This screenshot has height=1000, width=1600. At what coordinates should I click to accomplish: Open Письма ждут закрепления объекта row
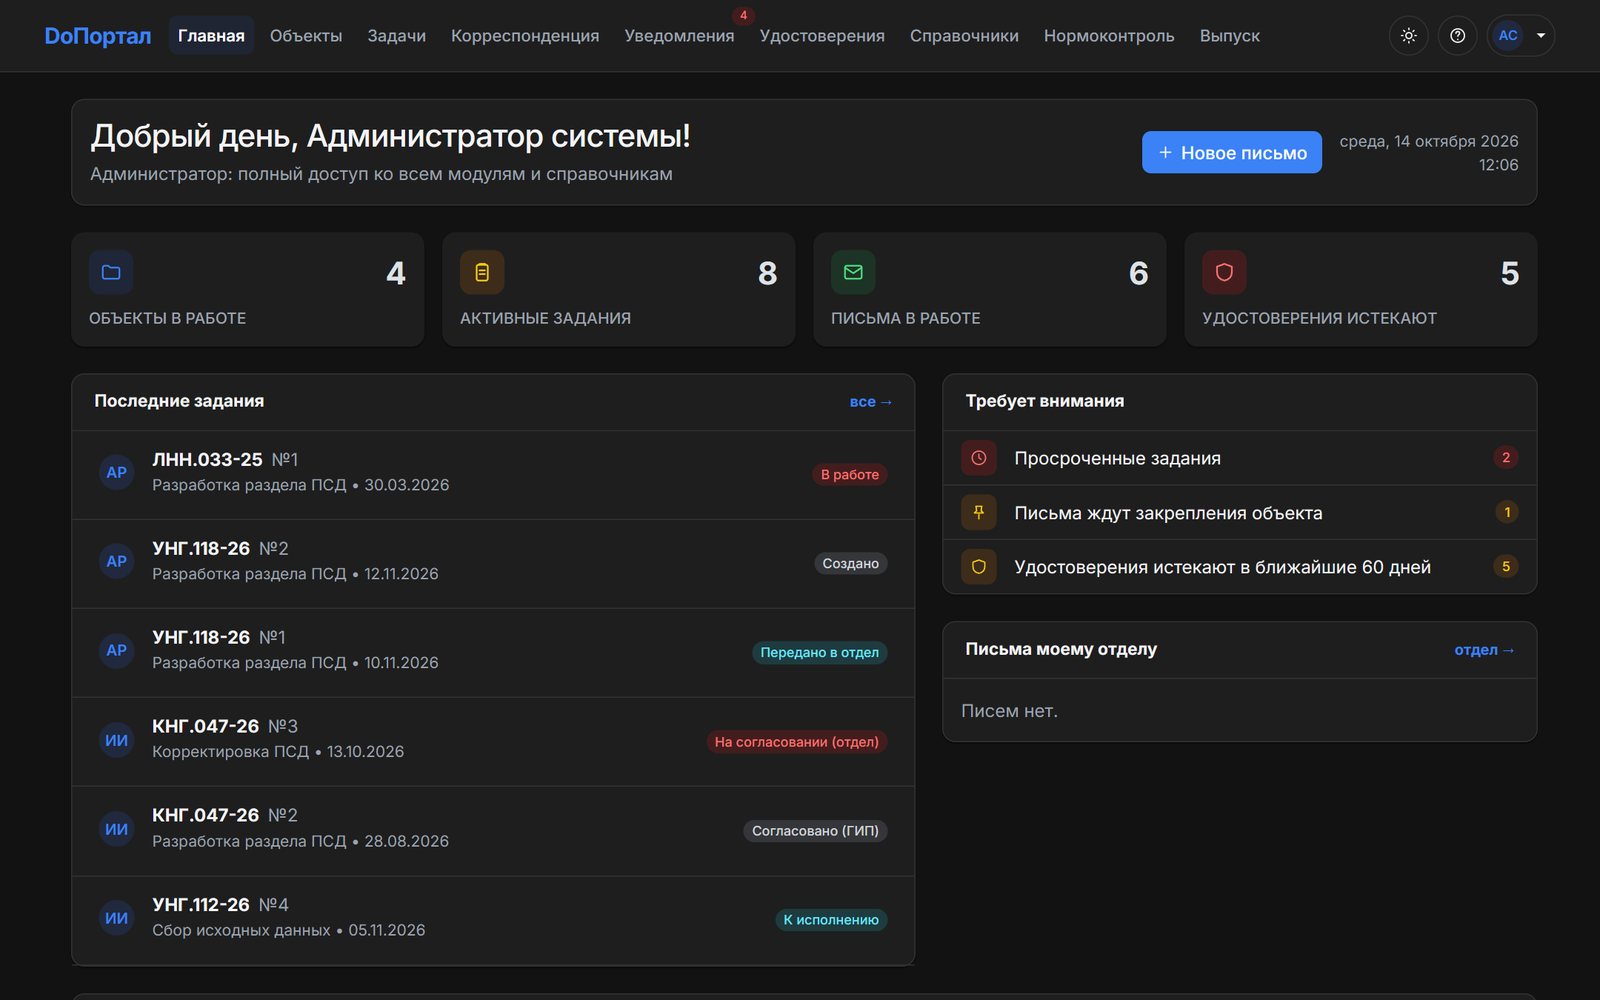1239,513
